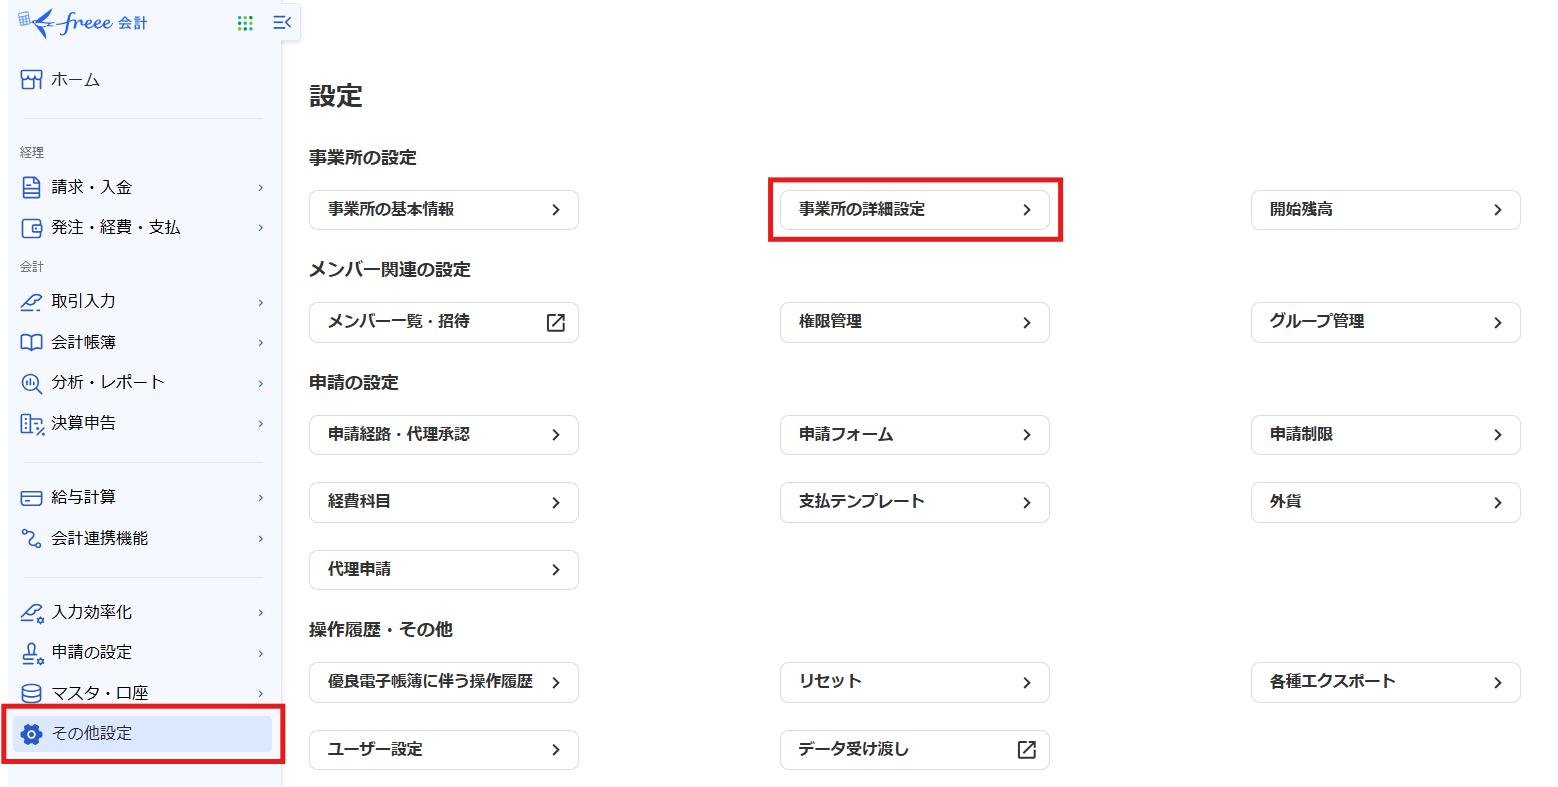This screenshot has width=1558, height=787.
Task: Click the freee 会計 logo
Action: (84, 23)
